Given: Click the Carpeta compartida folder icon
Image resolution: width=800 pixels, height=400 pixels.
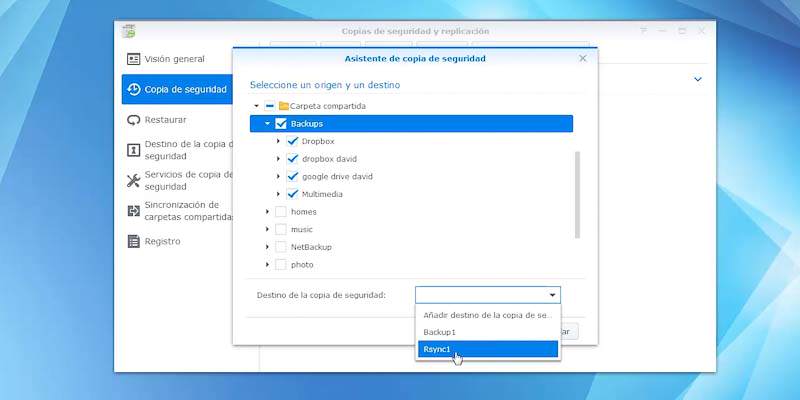Looking at the screenshot, I should coord(284,106).
